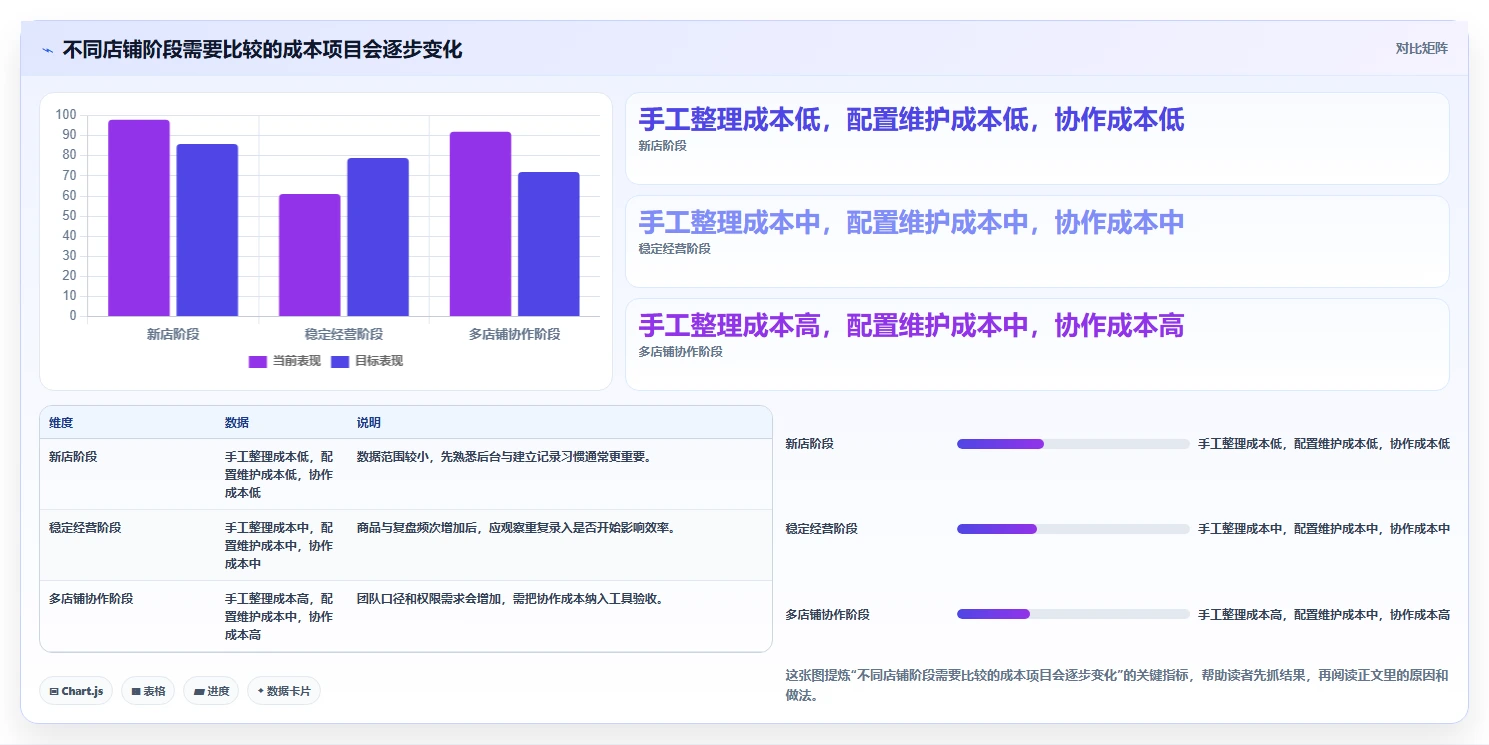This screenshot has width=1489, height=745.
Task: Click the 新店阶段 x-axis label in the chart
Action: (171, 334)
